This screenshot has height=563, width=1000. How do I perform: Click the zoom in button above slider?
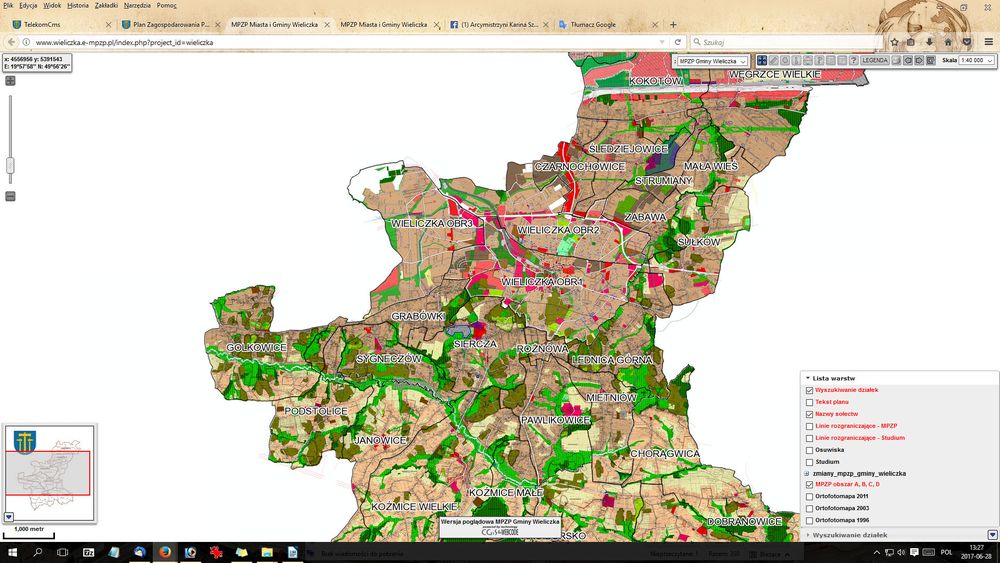[10, 81]
